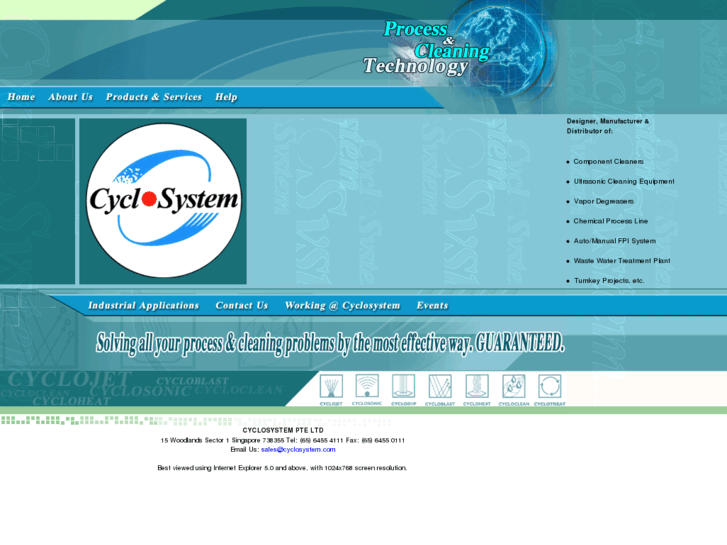The width and height of the screenshot is (727, 545).
Task: Open Working @ Cyclosystem page
Action: click(342, 305)
